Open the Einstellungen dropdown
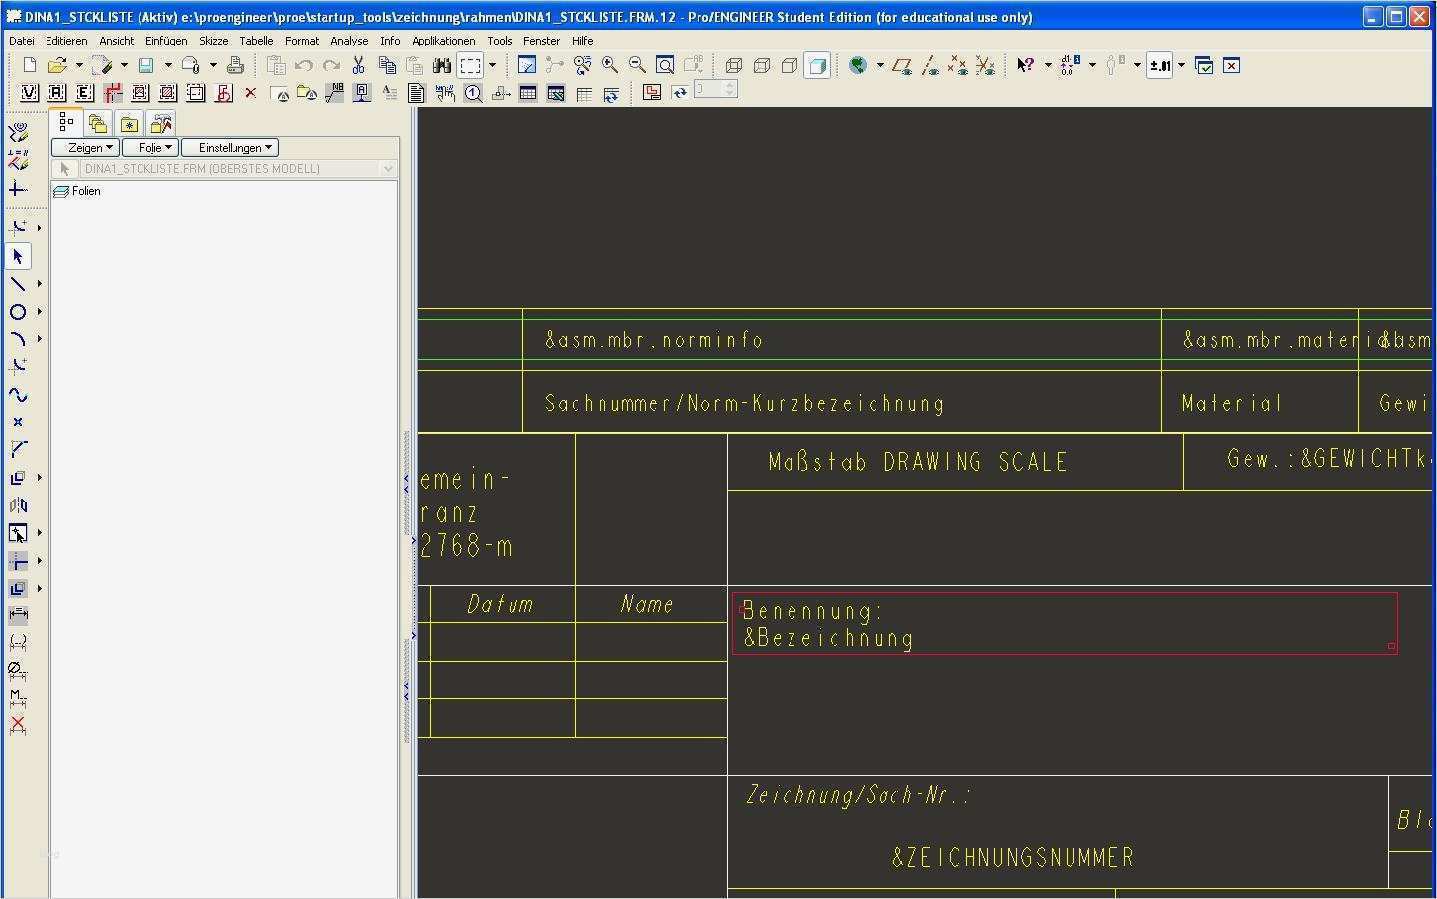Screen dimensions: 1437x899 coord(230,147)
